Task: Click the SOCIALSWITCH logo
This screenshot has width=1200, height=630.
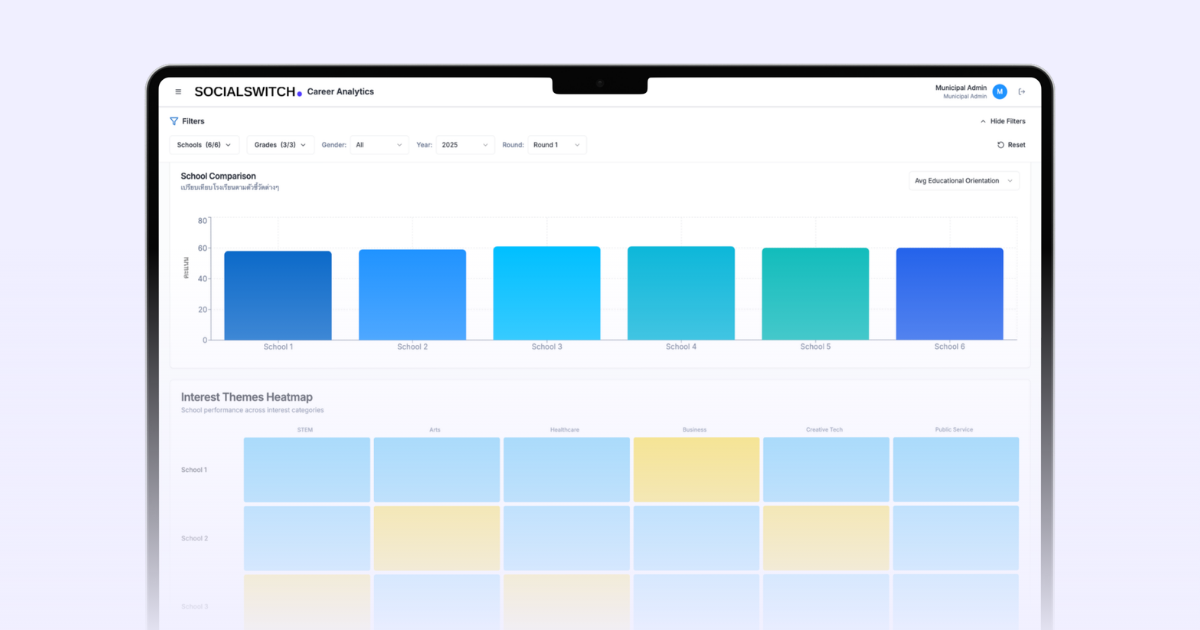Action: click(x=245, y=91)
